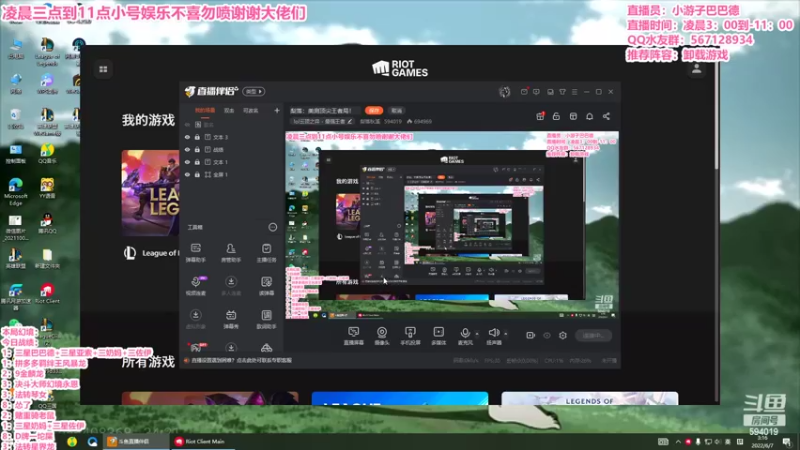
Task: Add 手机投屏 phone cast source
Action: click(x=410, y=336)
